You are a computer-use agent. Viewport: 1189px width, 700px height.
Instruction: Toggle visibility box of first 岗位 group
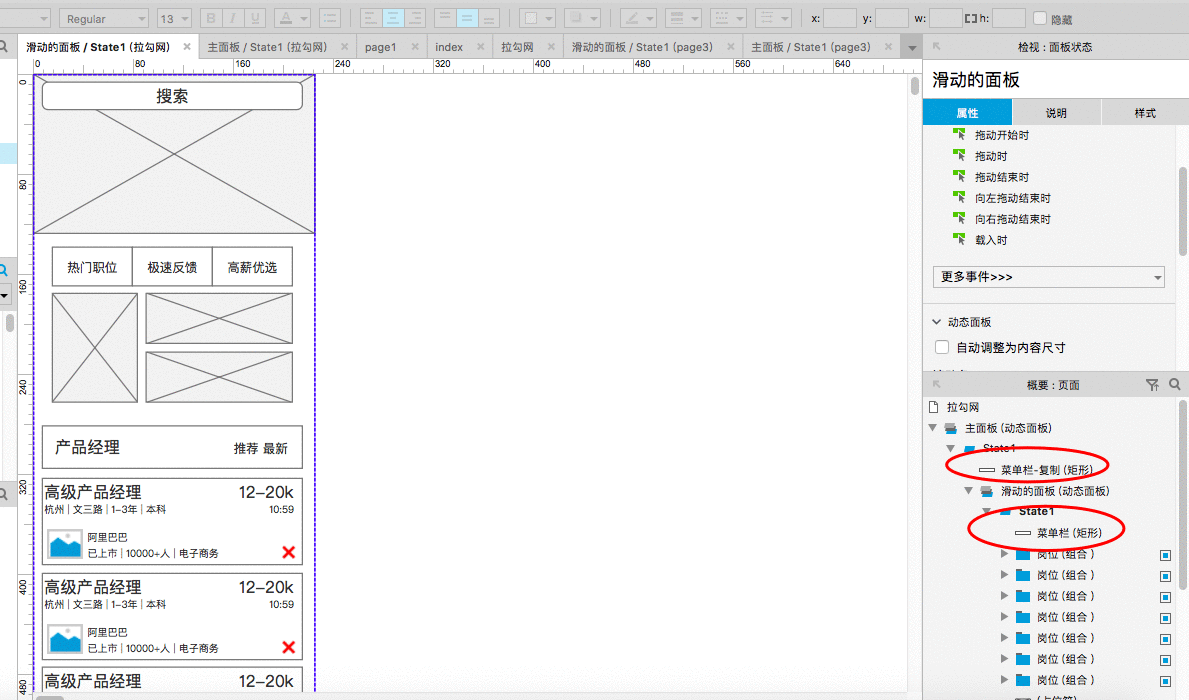pos(1165,555)
